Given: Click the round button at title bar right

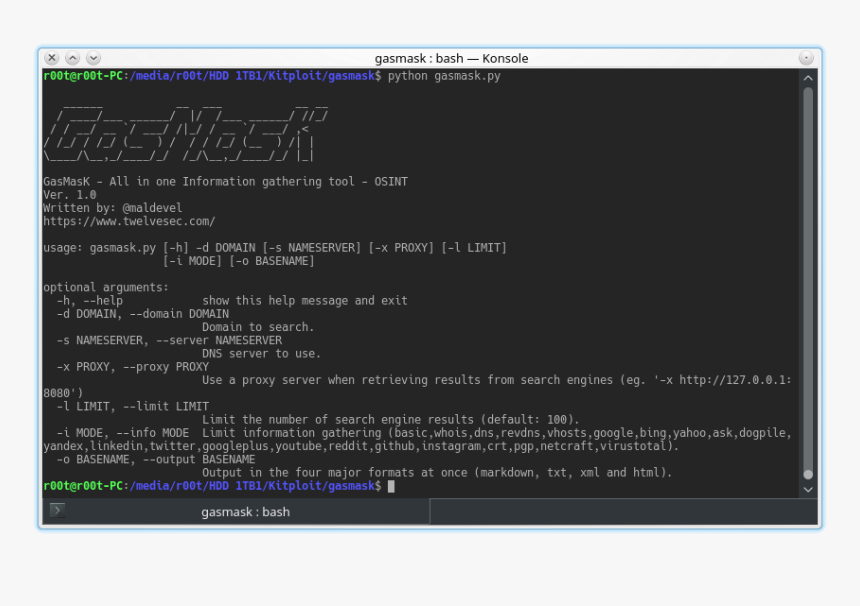Looking at the screenshot, I should (806, 58).
